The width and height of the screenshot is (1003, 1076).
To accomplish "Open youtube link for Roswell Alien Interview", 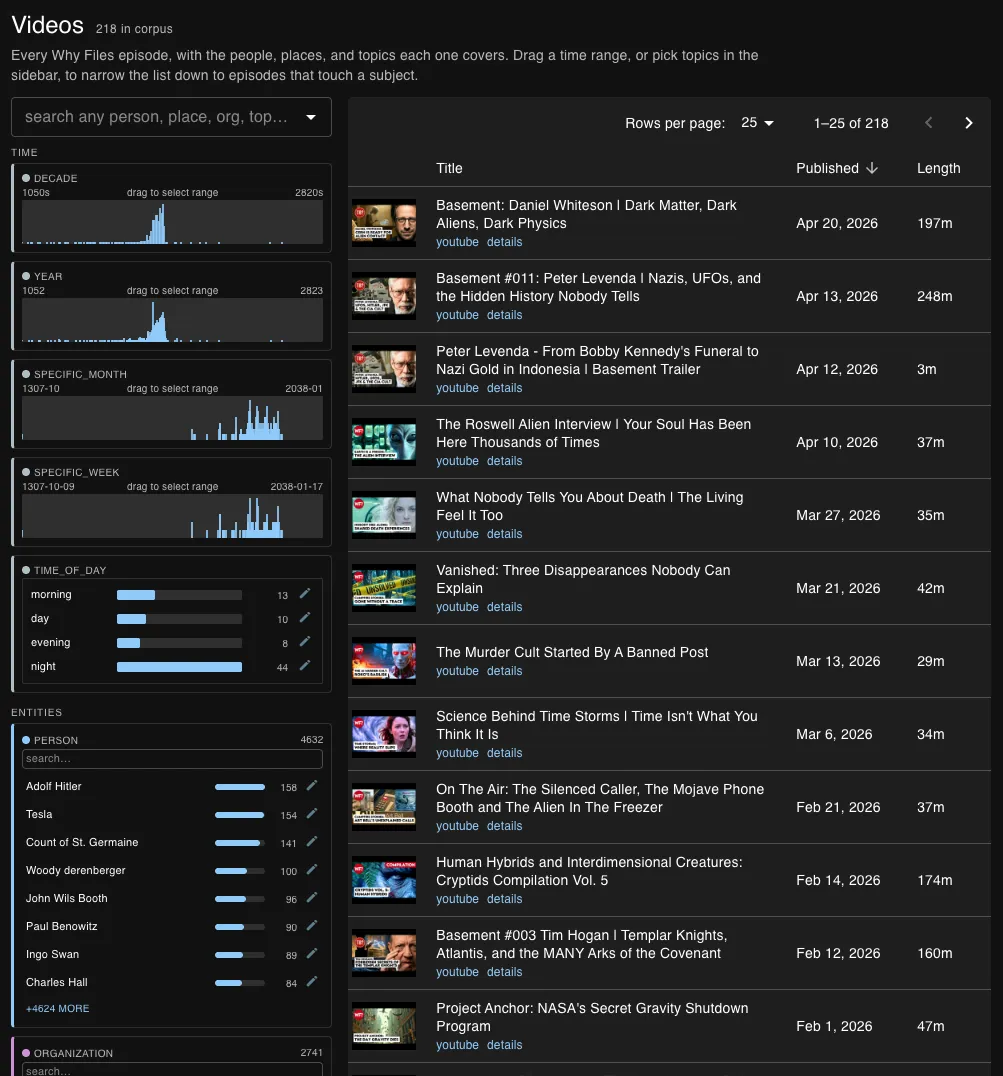I will [458, 461].
